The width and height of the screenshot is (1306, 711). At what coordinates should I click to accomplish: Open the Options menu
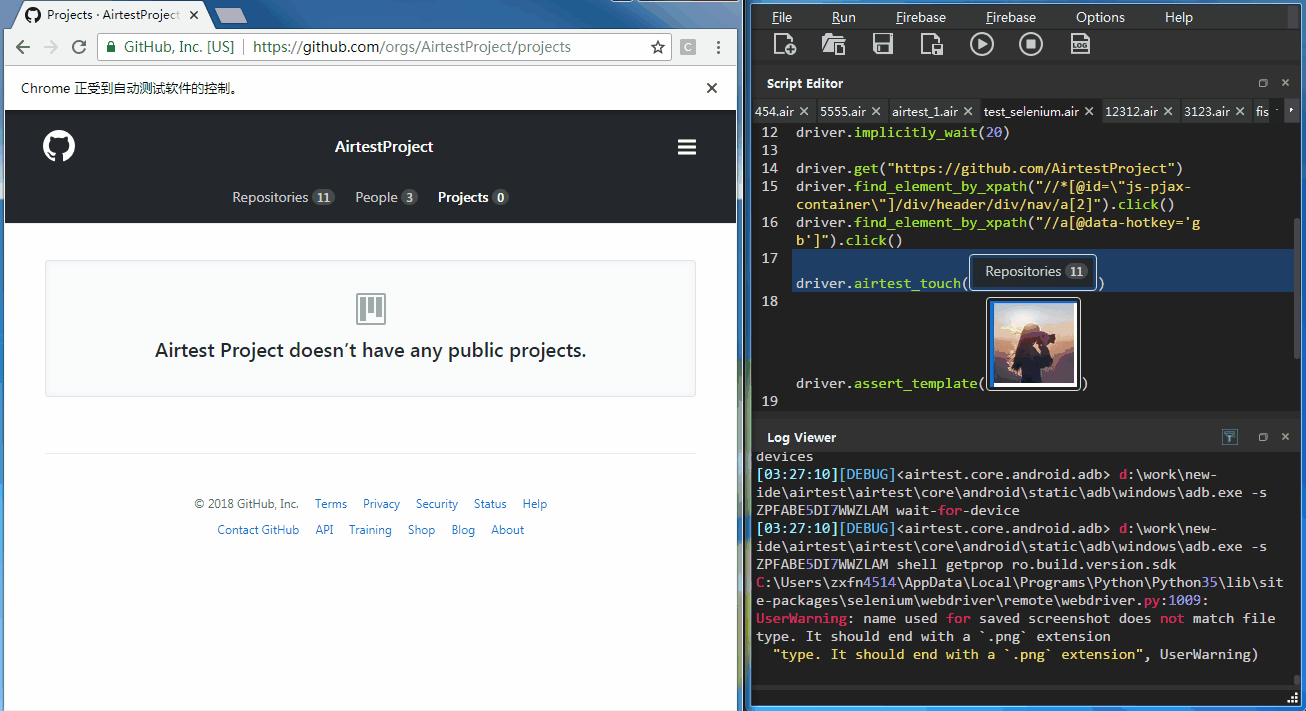pyautogui.click(x=1100, y=17)
